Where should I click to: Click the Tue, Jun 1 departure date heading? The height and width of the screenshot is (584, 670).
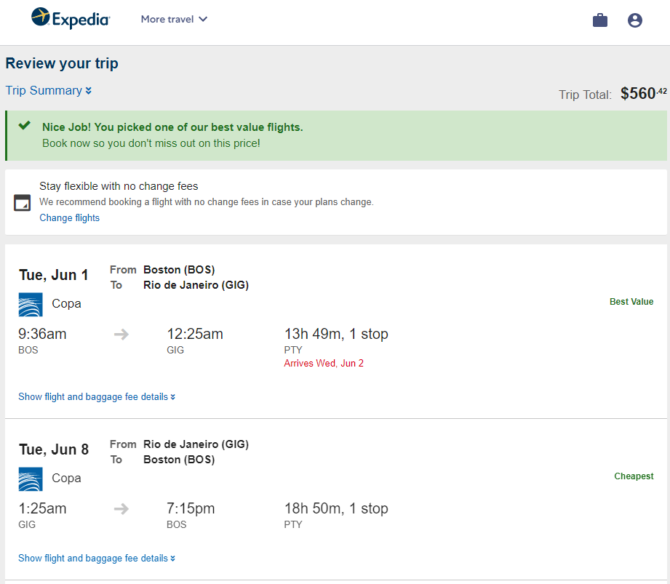(x=53, y=275)
